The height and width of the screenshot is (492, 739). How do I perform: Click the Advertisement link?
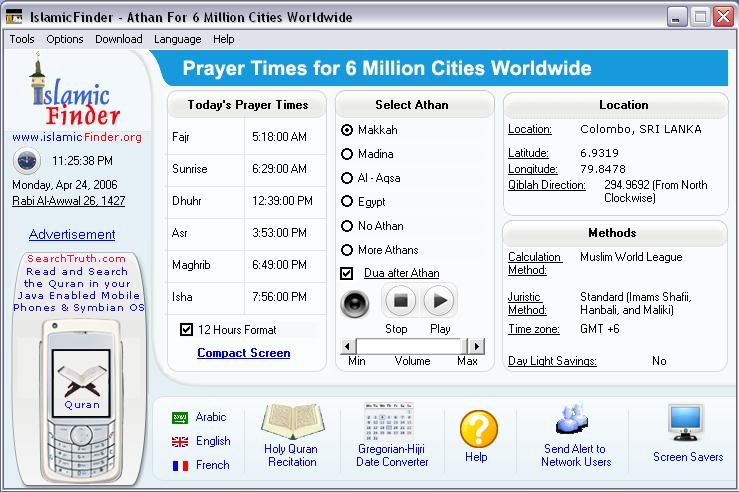tap(72, 234)
